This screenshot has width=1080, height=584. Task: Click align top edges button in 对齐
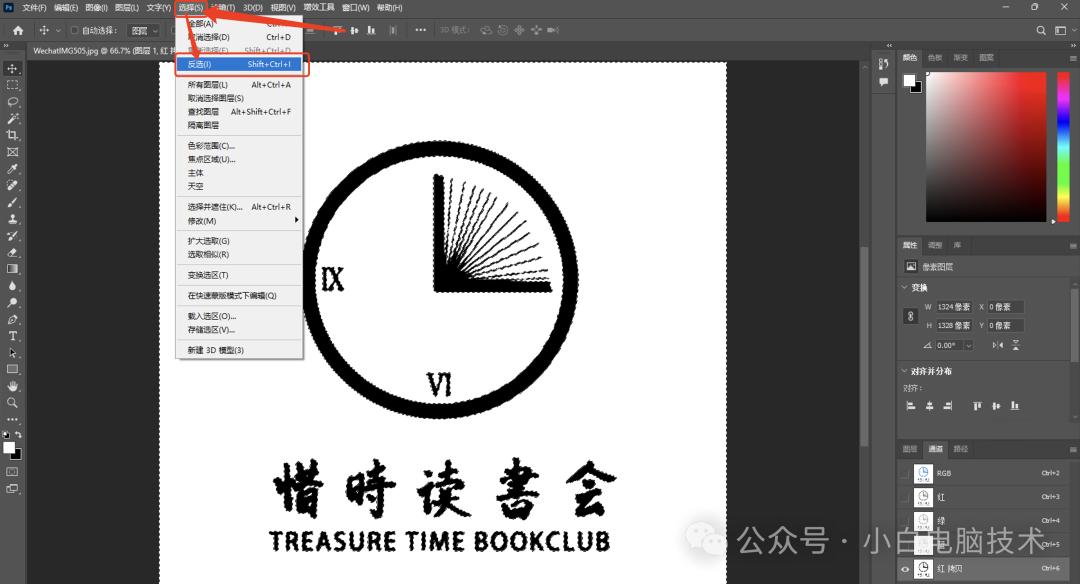[x=977, y=406]
